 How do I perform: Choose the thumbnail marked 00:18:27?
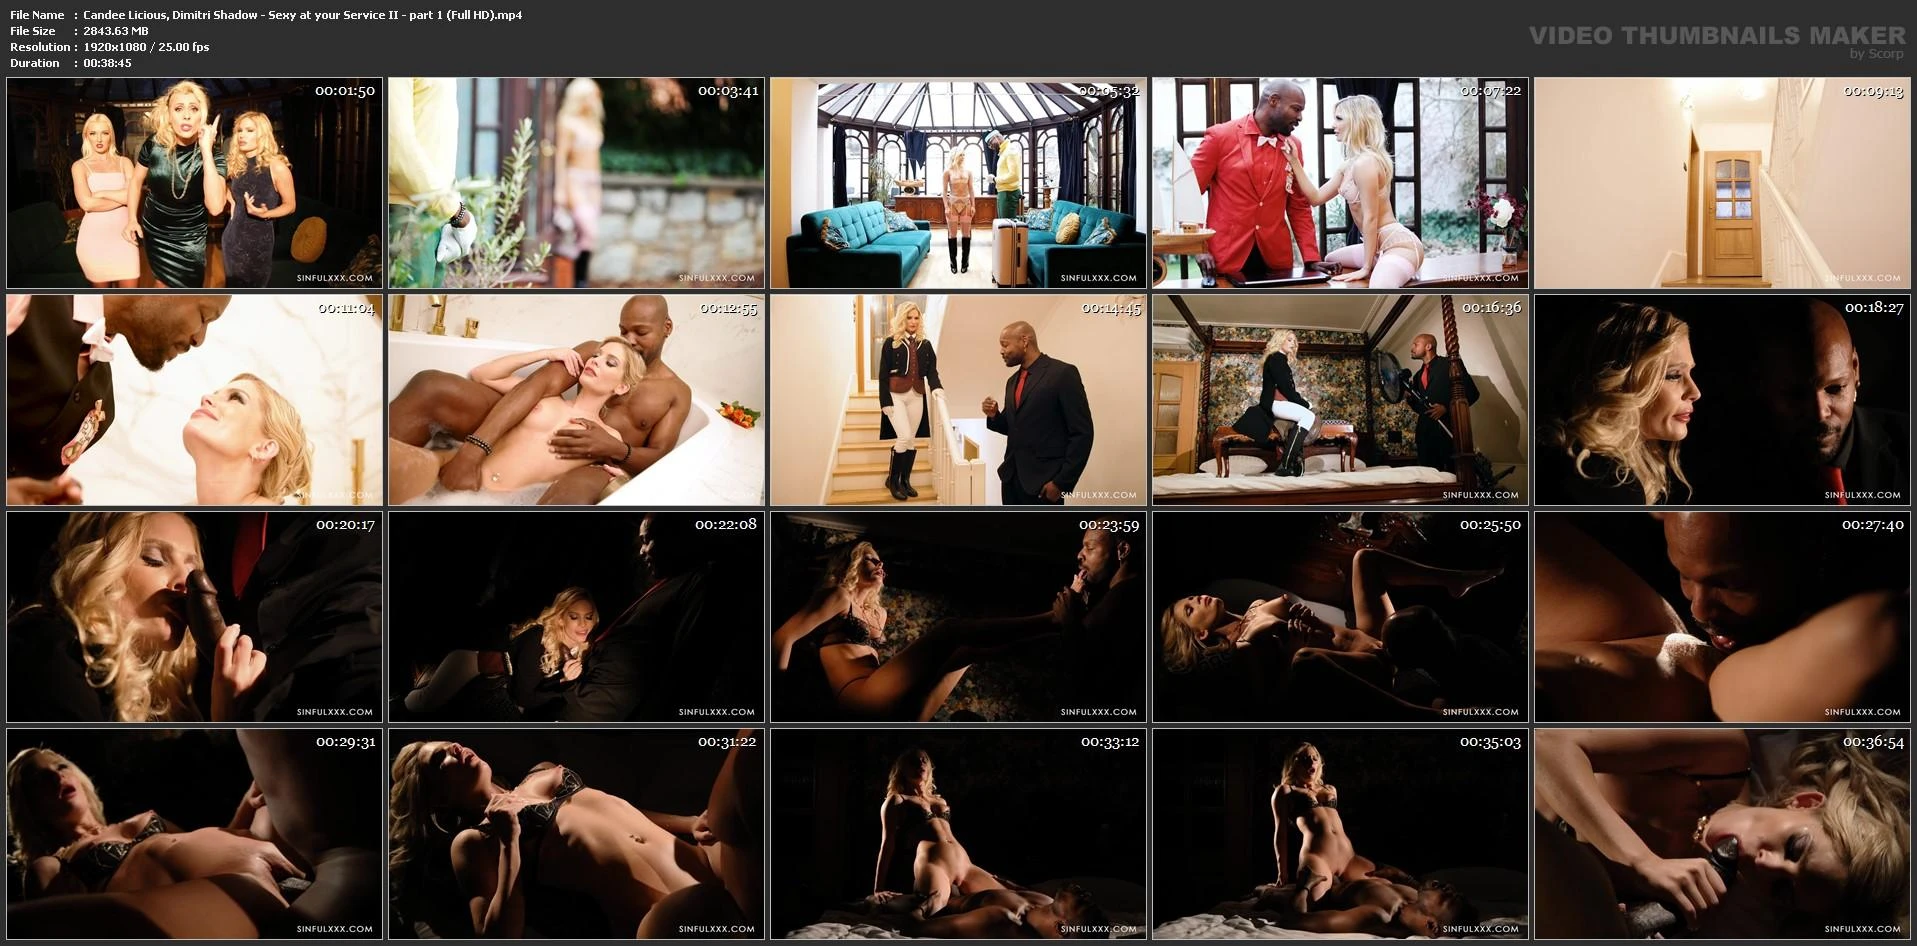[x=1722, y=400]
